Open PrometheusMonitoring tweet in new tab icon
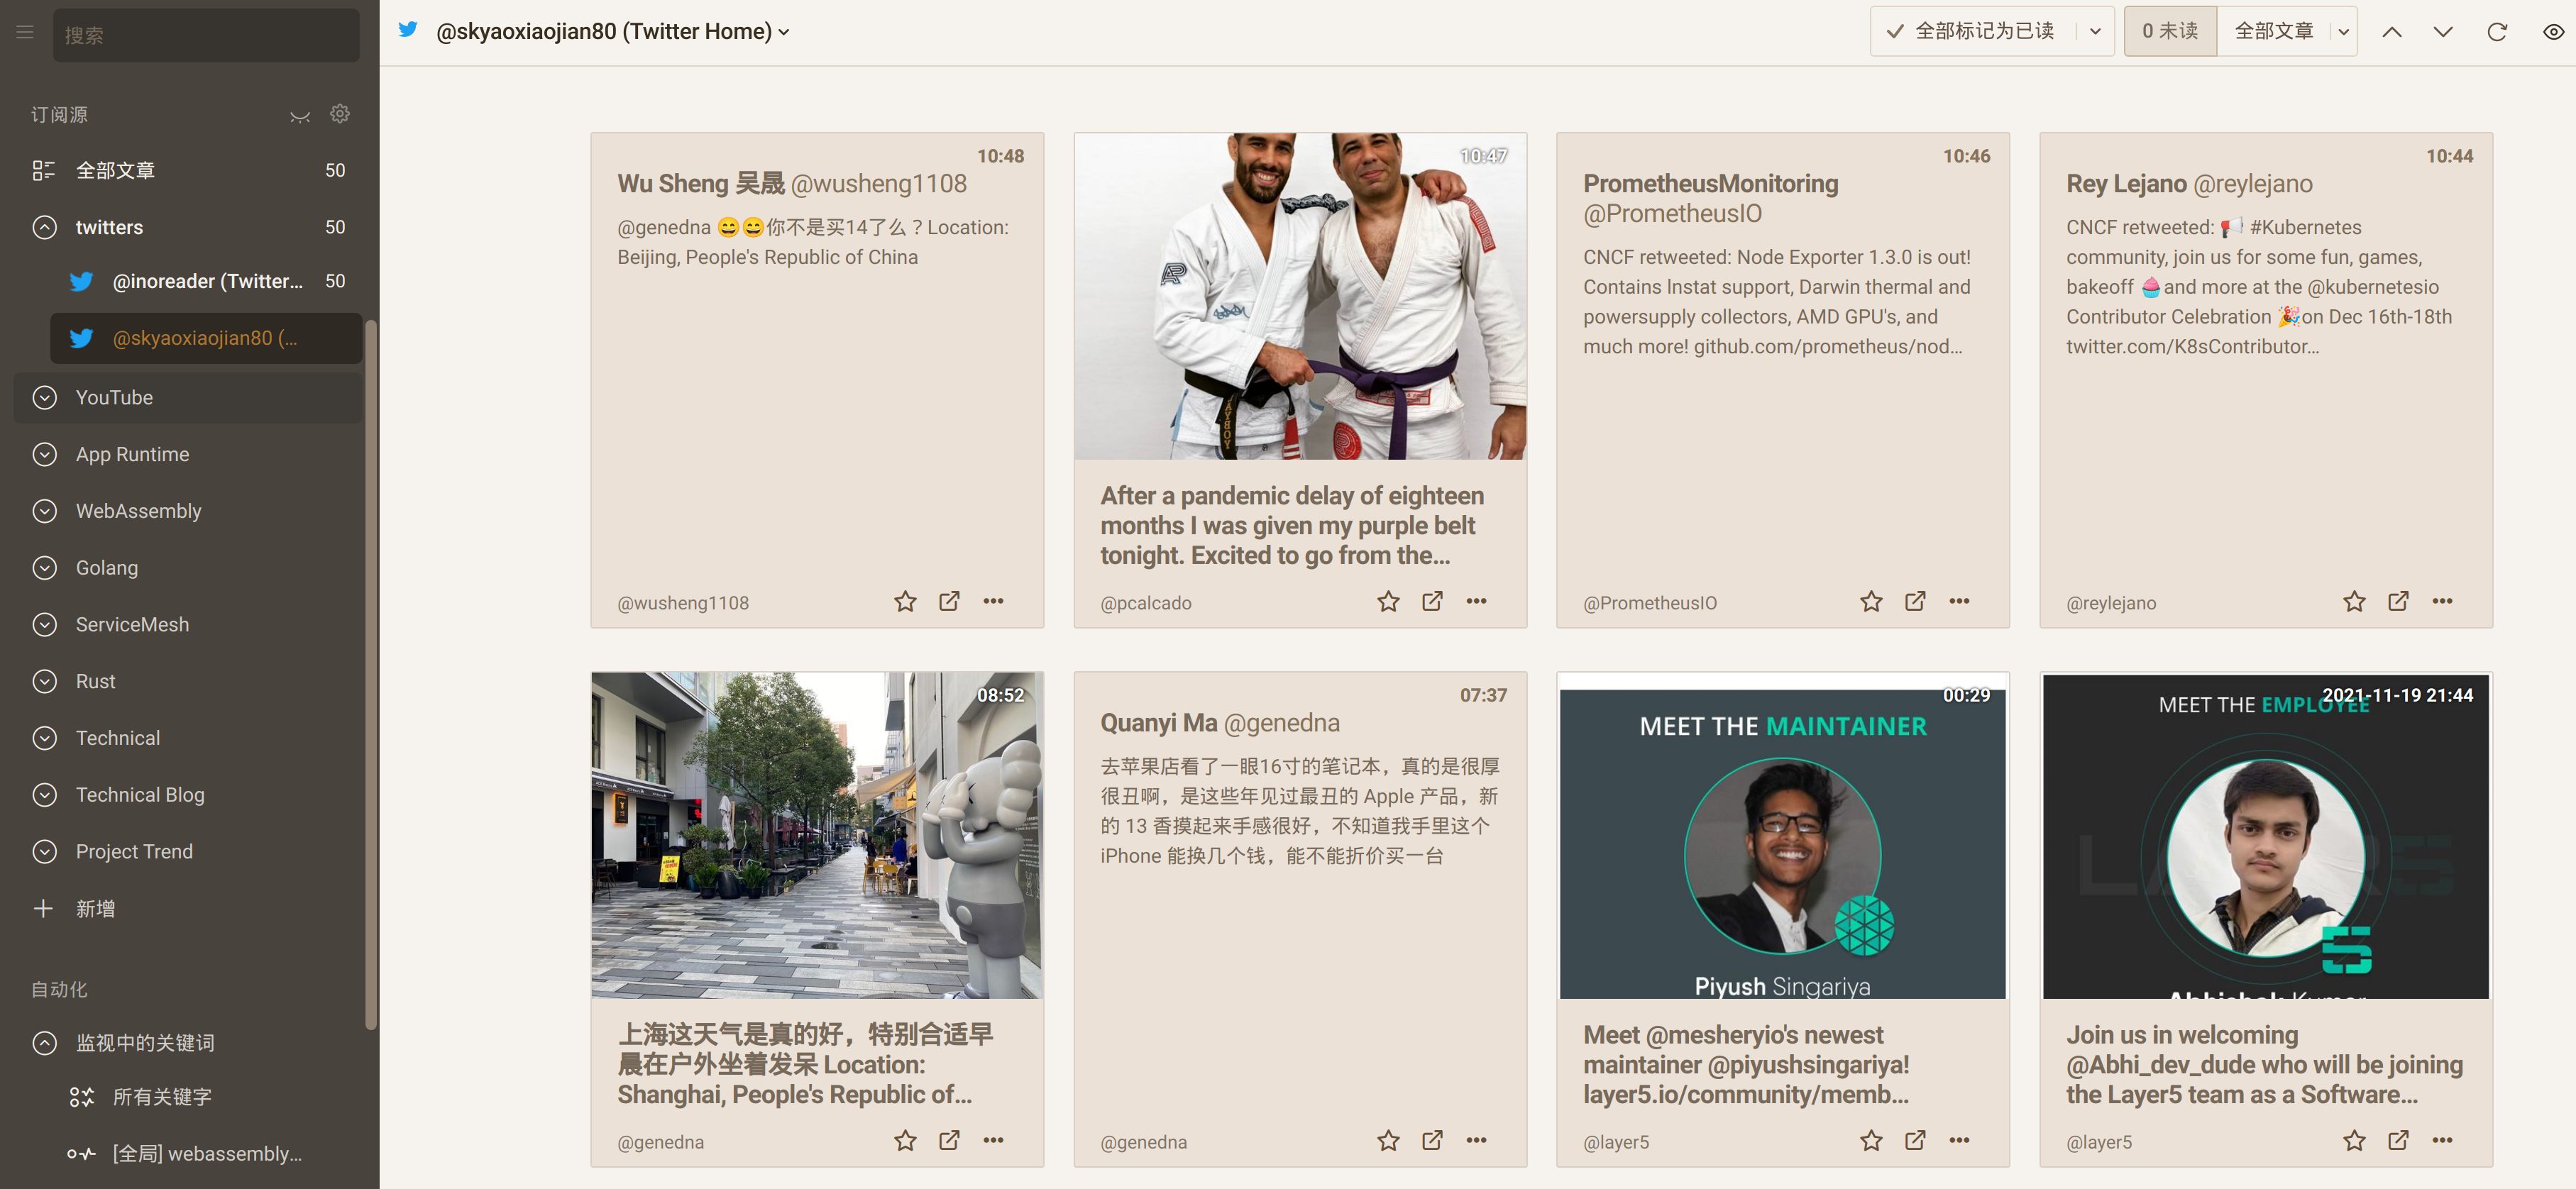 [x=1915, y=601]
